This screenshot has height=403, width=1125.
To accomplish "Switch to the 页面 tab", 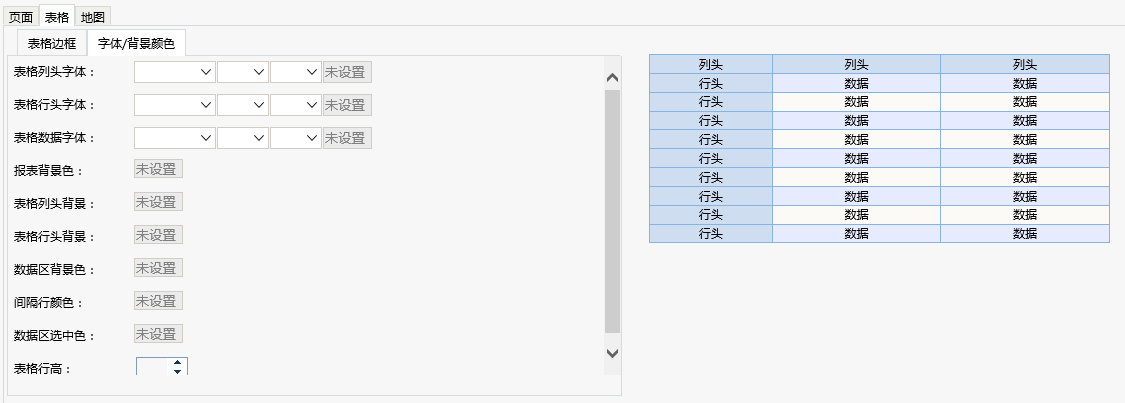I will tap(21, 17).
